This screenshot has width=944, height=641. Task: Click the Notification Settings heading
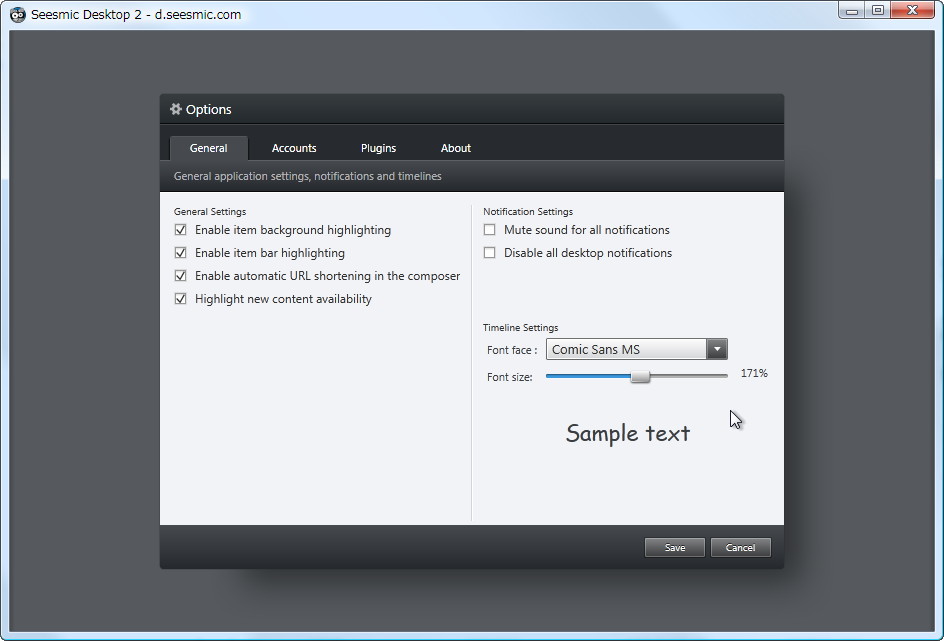tap(528, 212)
